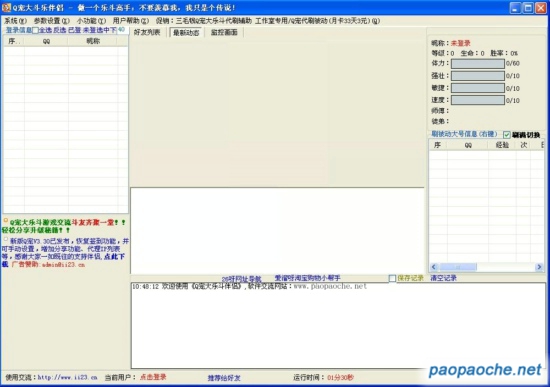Click the scrollbar right arrow under the 刷被动 table
Image resolution: width=550 pixels, height=387 pixels.
coord(539,267)
